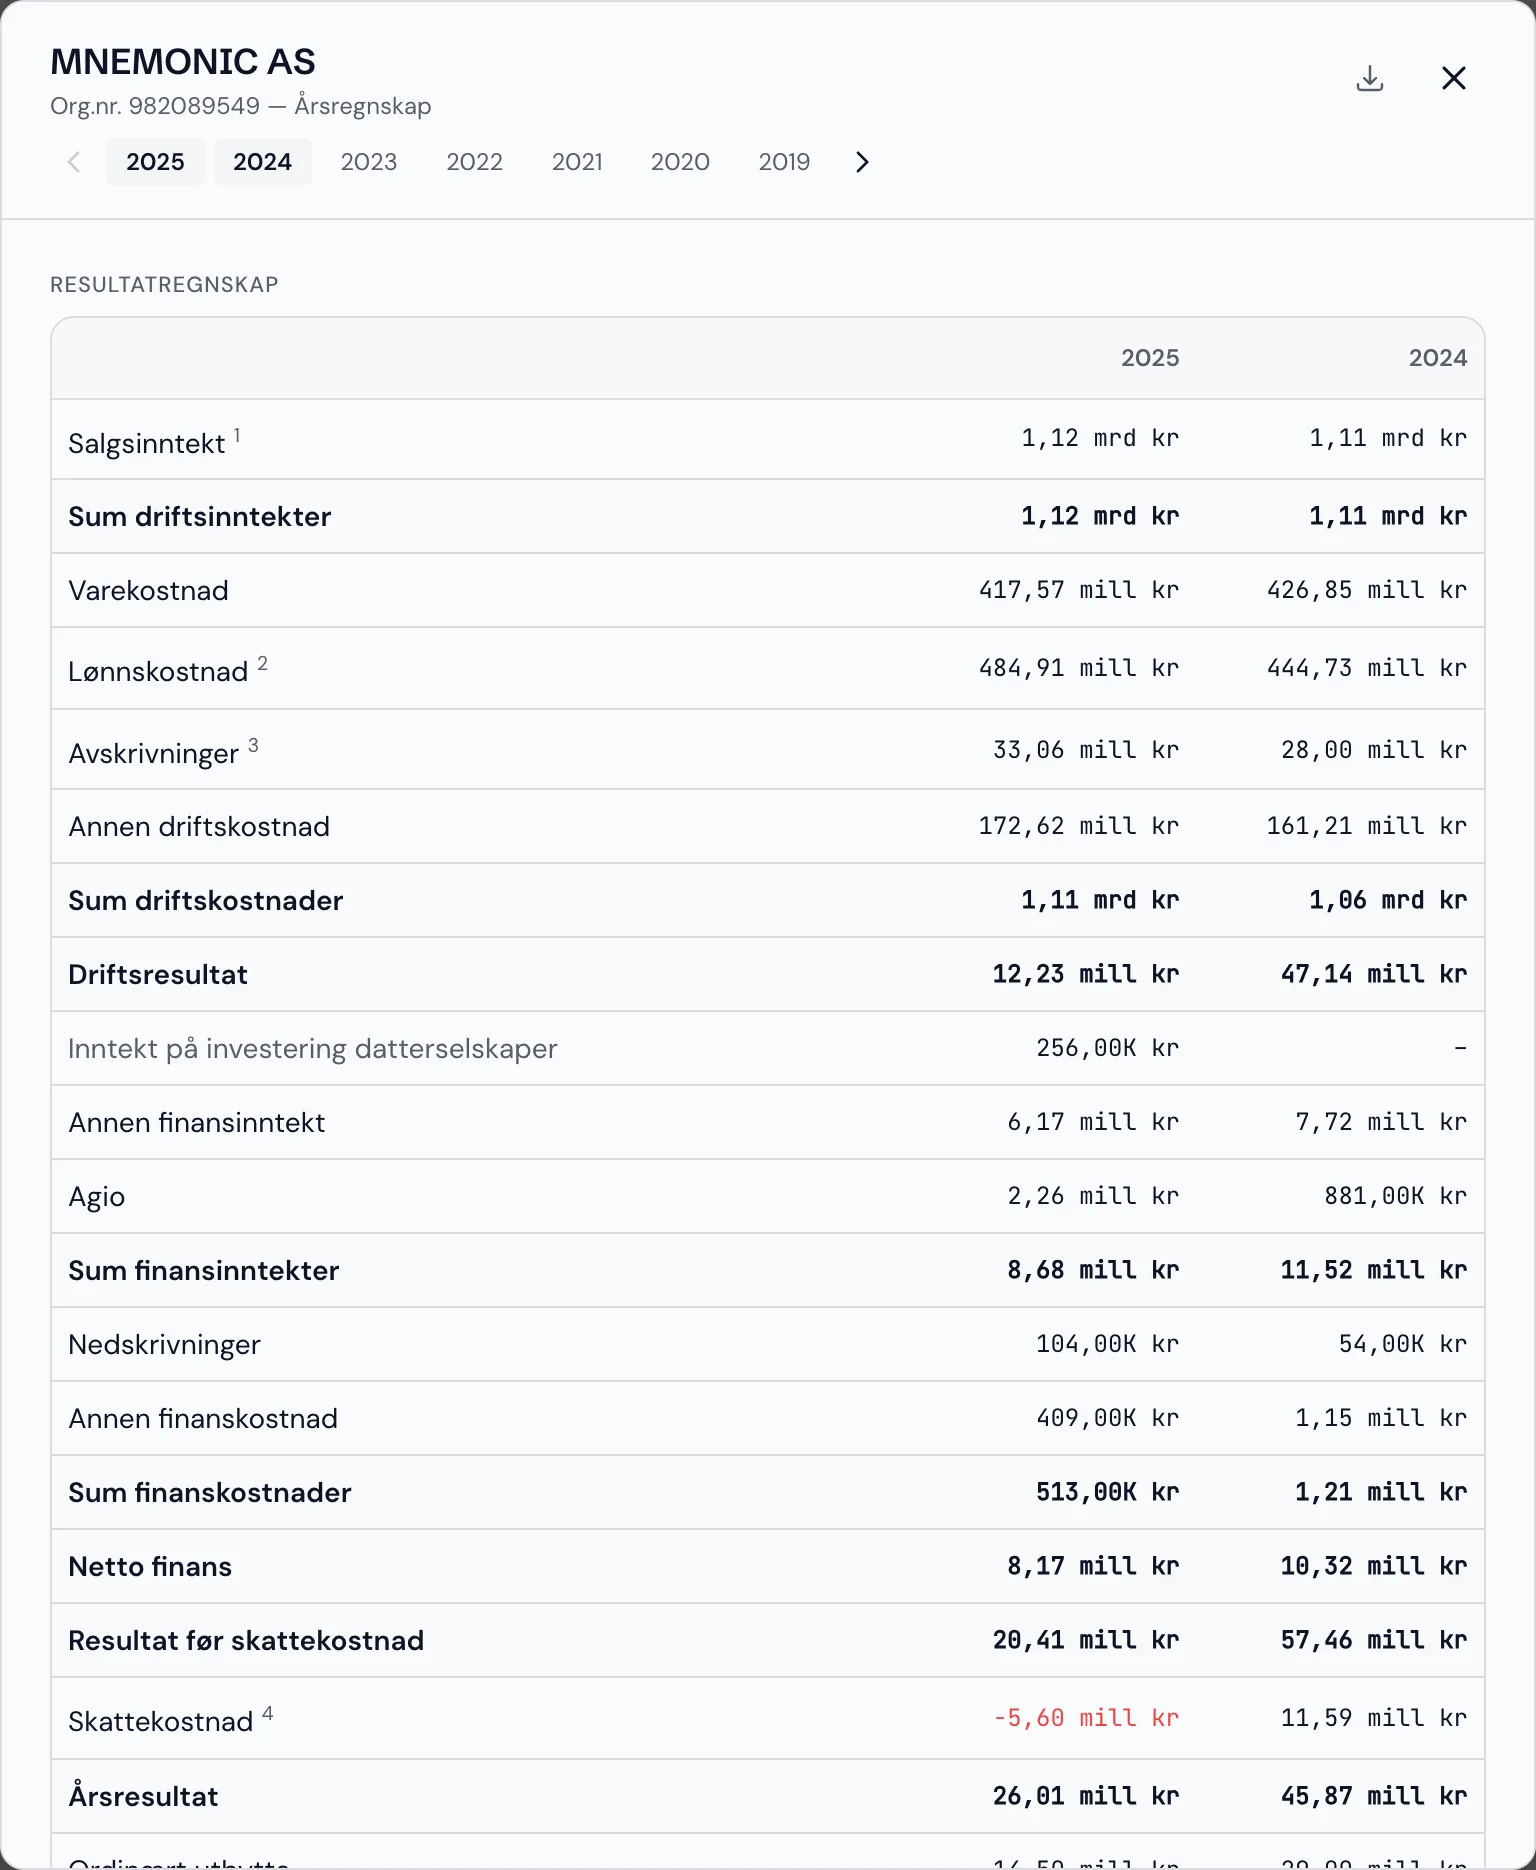1536x1870 pixels.
Task: Open footnote 2 next to Lønnskostnad
Action: [x=262, y=662]
